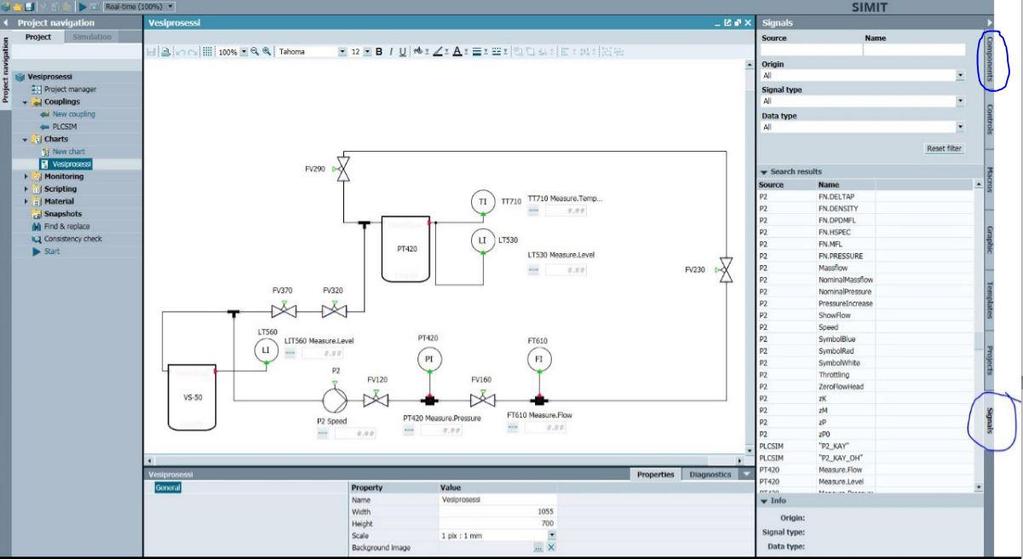Select the FV230 valve symbol
Image resolution: width=1023 pixels, height=559 pixels.
point(725,269)
